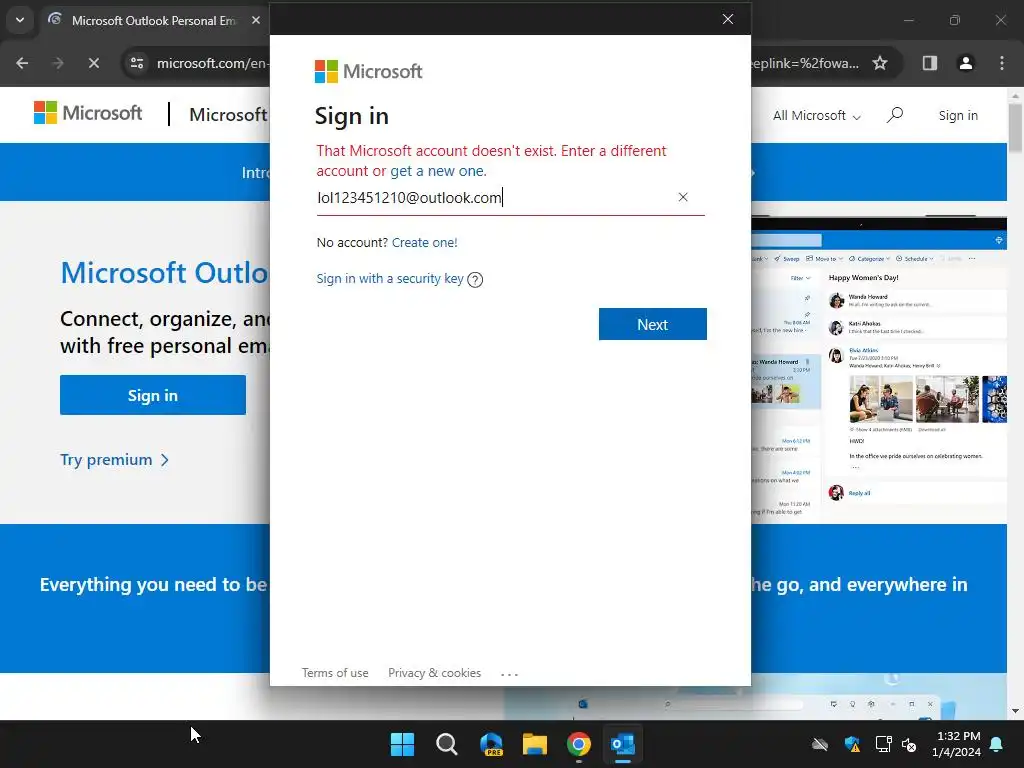1024x768 pixels.
Task: Stop loading the page in Chrome
Action: pos(93,63)
